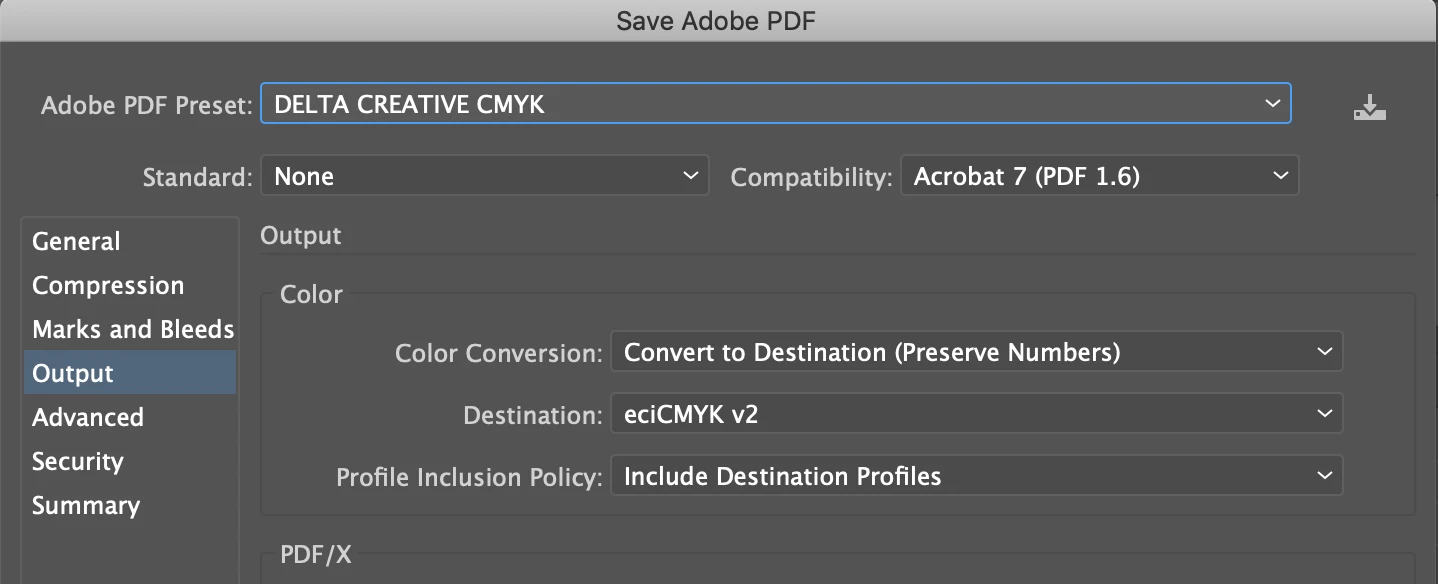Switch to the General section
This screenshot has width=1438, height=584.
coord(76,242)
